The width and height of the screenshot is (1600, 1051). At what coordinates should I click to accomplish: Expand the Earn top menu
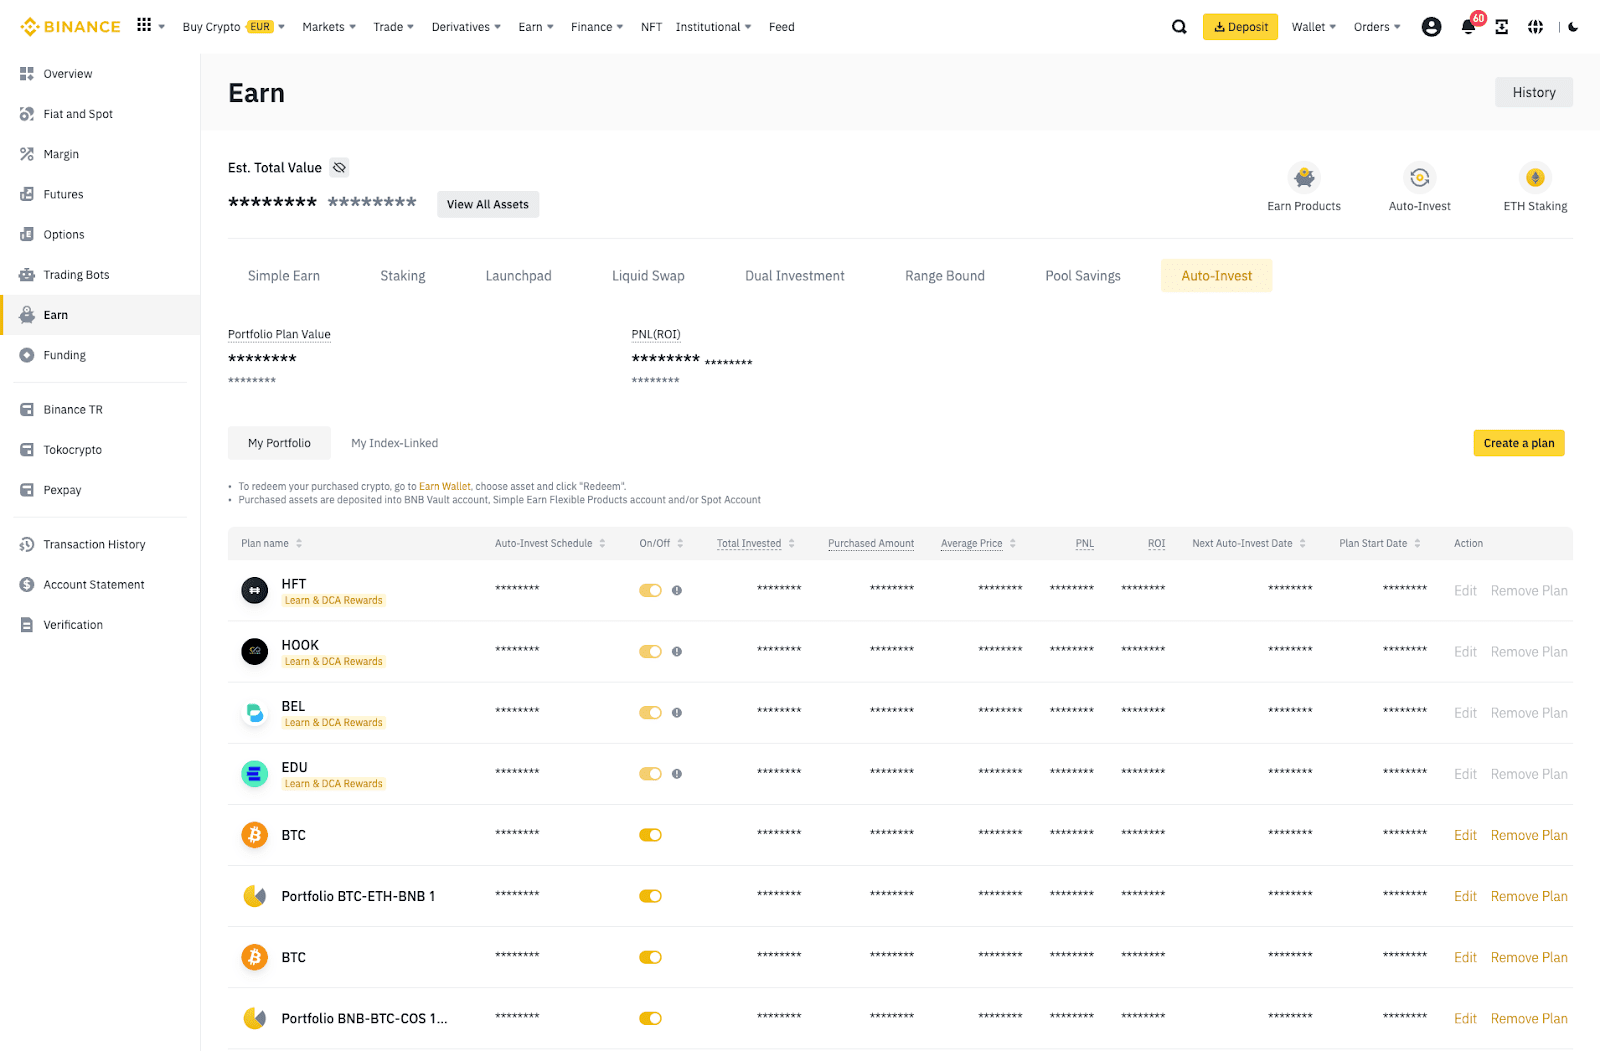tap(536, 27)
